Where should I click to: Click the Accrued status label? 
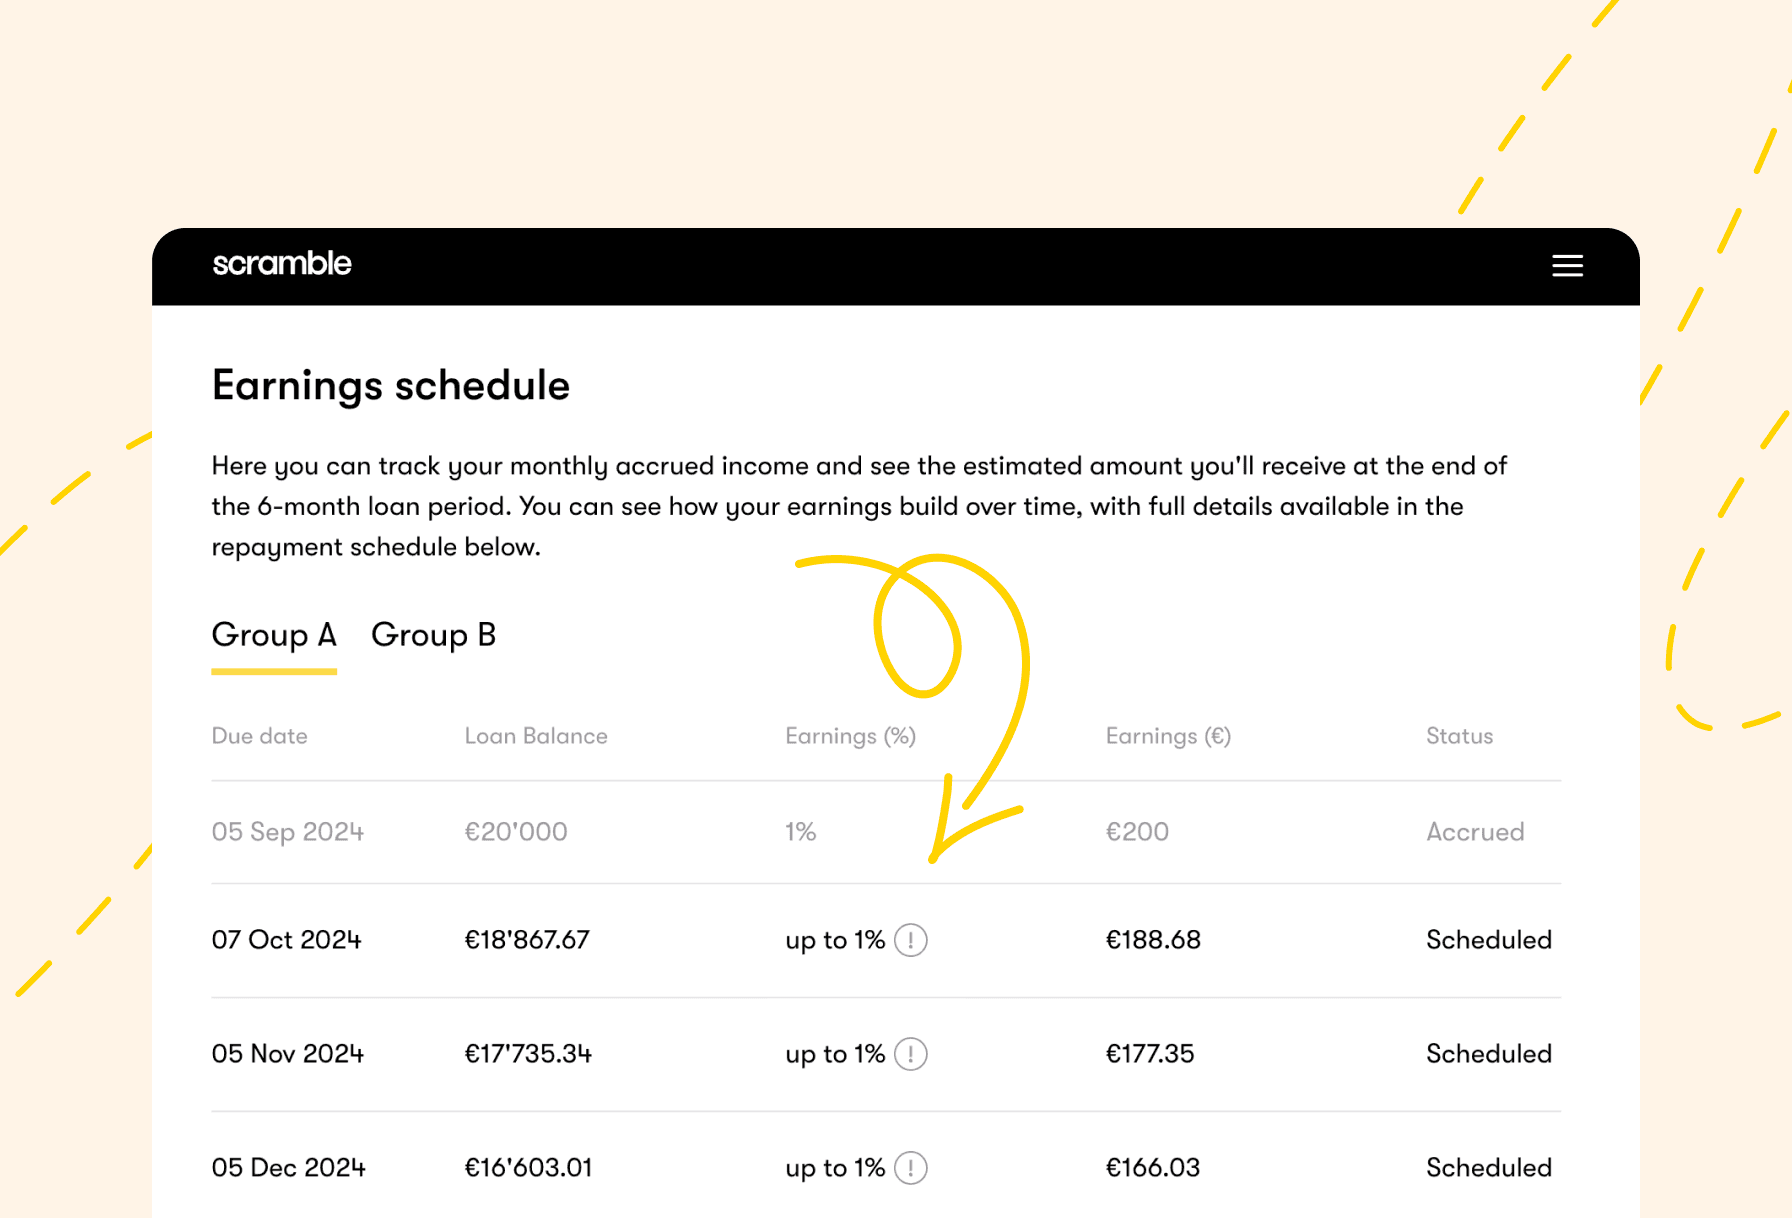click(x=1475, y=832)
